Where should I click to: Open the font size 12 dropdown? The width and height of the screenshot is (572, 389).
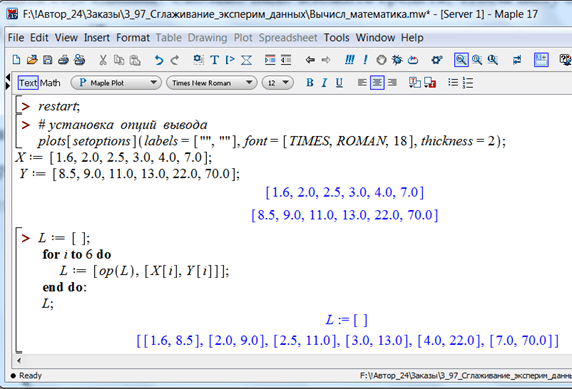(278, 83)
